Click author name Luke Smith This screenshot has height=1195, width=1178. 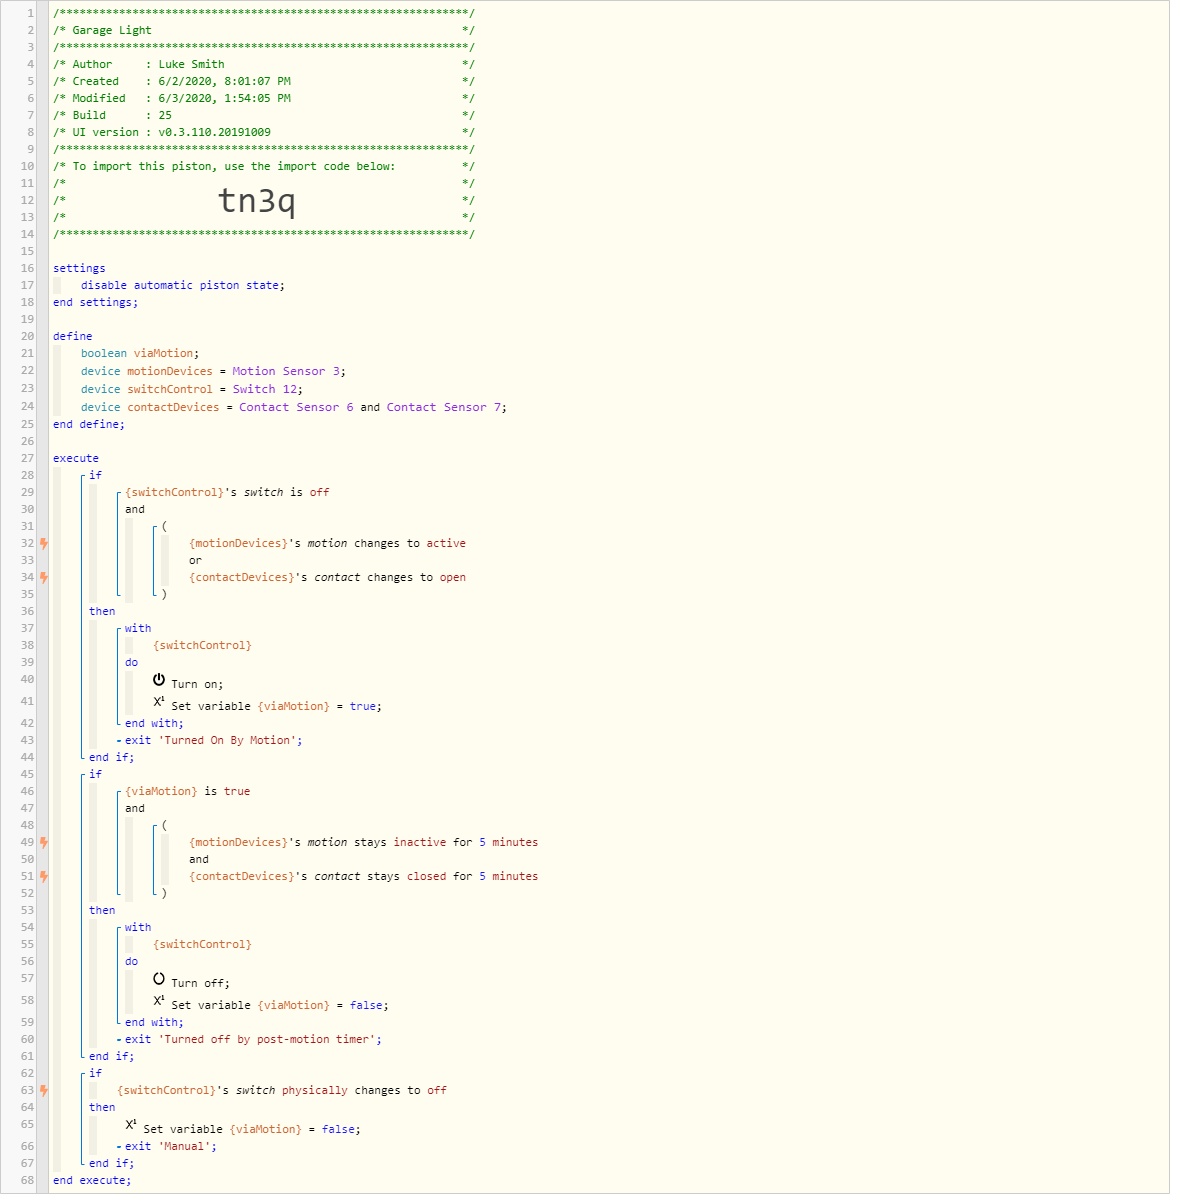tap(191, 65)
